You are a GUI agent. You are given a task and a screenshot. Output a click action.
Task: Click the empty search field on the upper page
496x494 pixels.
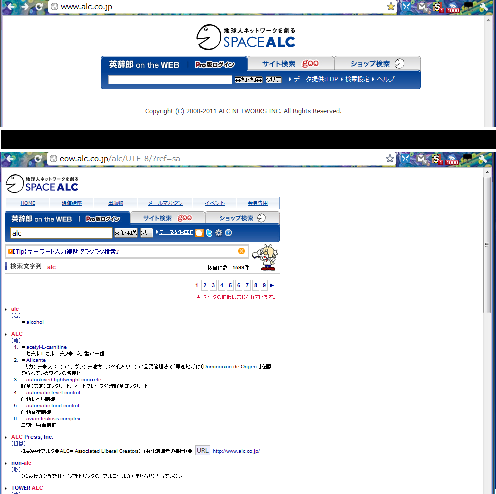170,80
